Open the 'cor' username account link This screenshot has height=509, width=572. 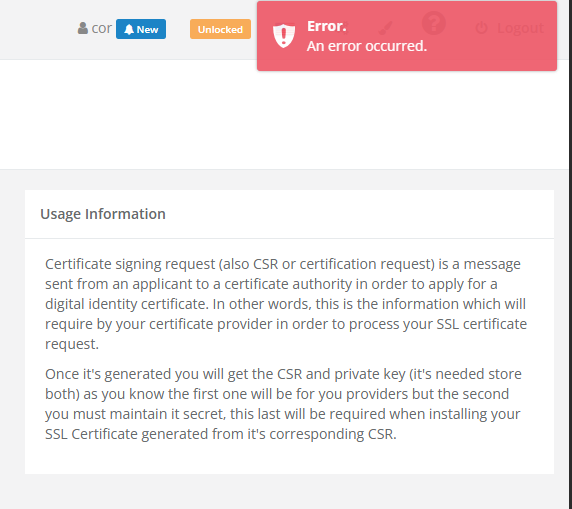coord(101,28)
